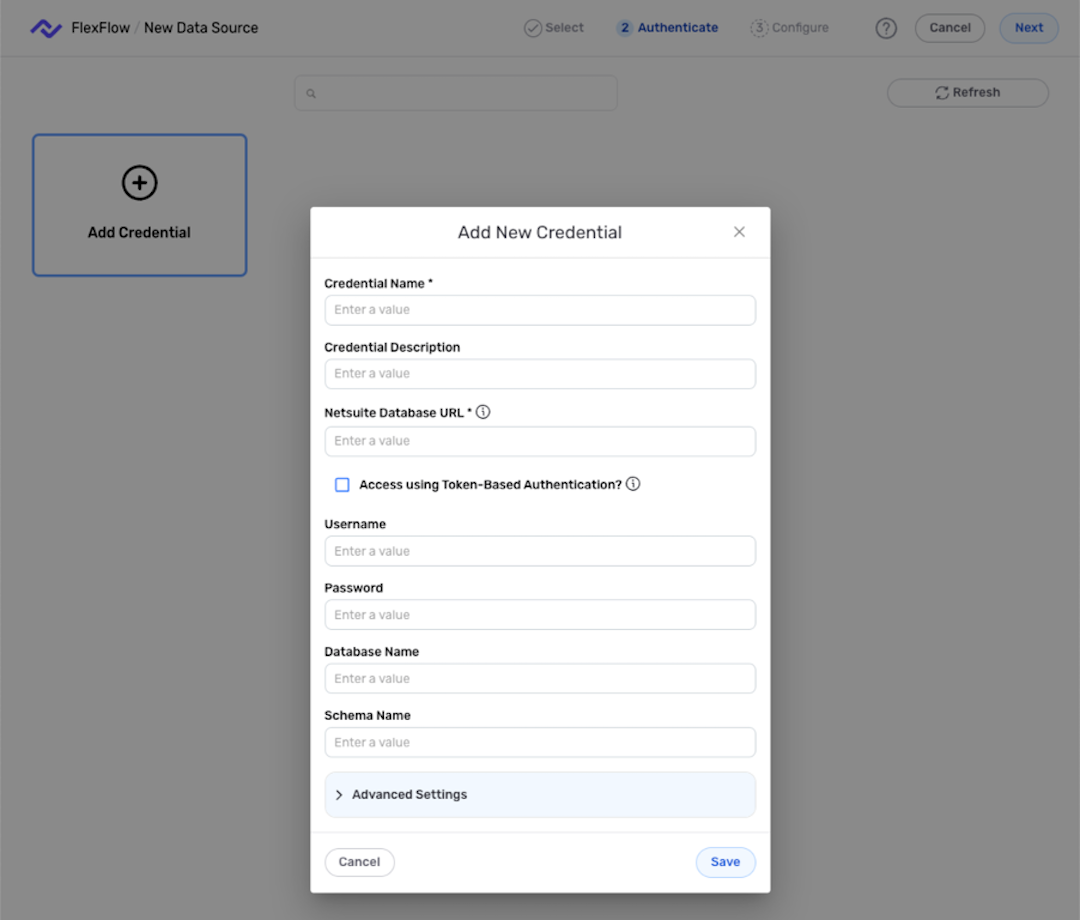Click Cancel in the dialog footer

pyautogui.click(x=360, y=862)
